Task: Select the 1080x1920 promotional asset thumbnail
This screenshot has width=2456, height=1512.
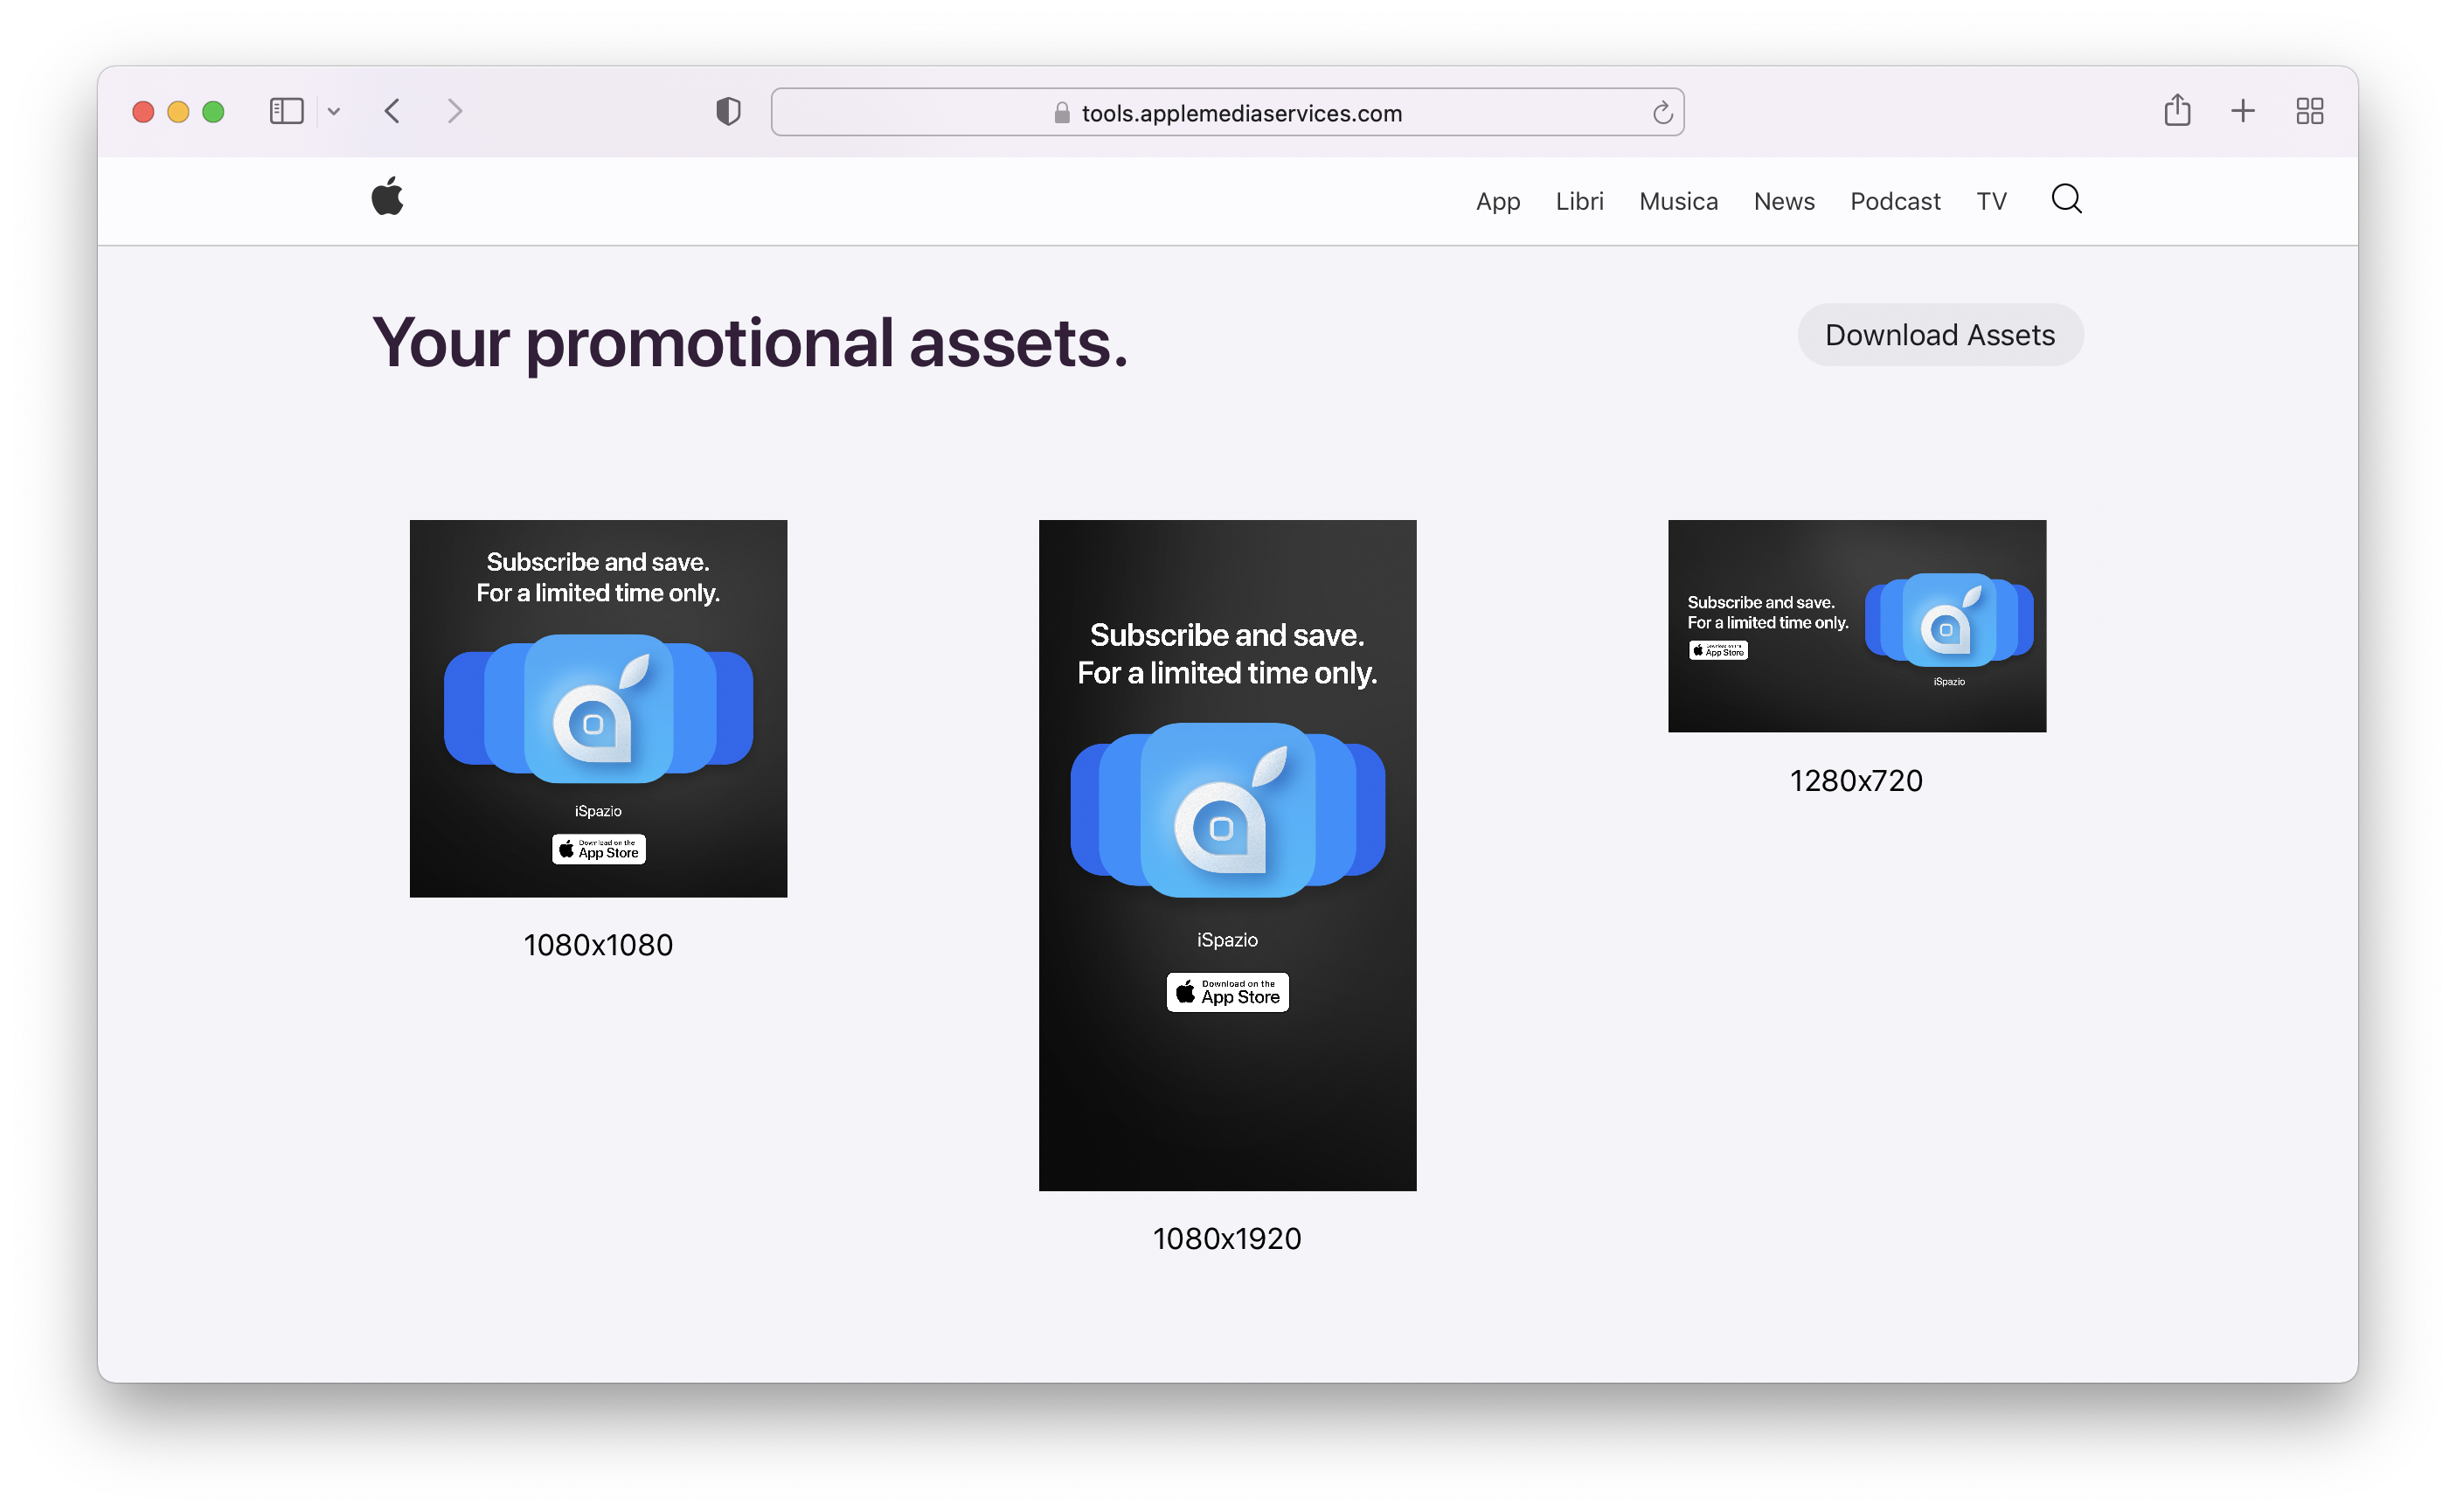Action: click(x=1227, y=855)
